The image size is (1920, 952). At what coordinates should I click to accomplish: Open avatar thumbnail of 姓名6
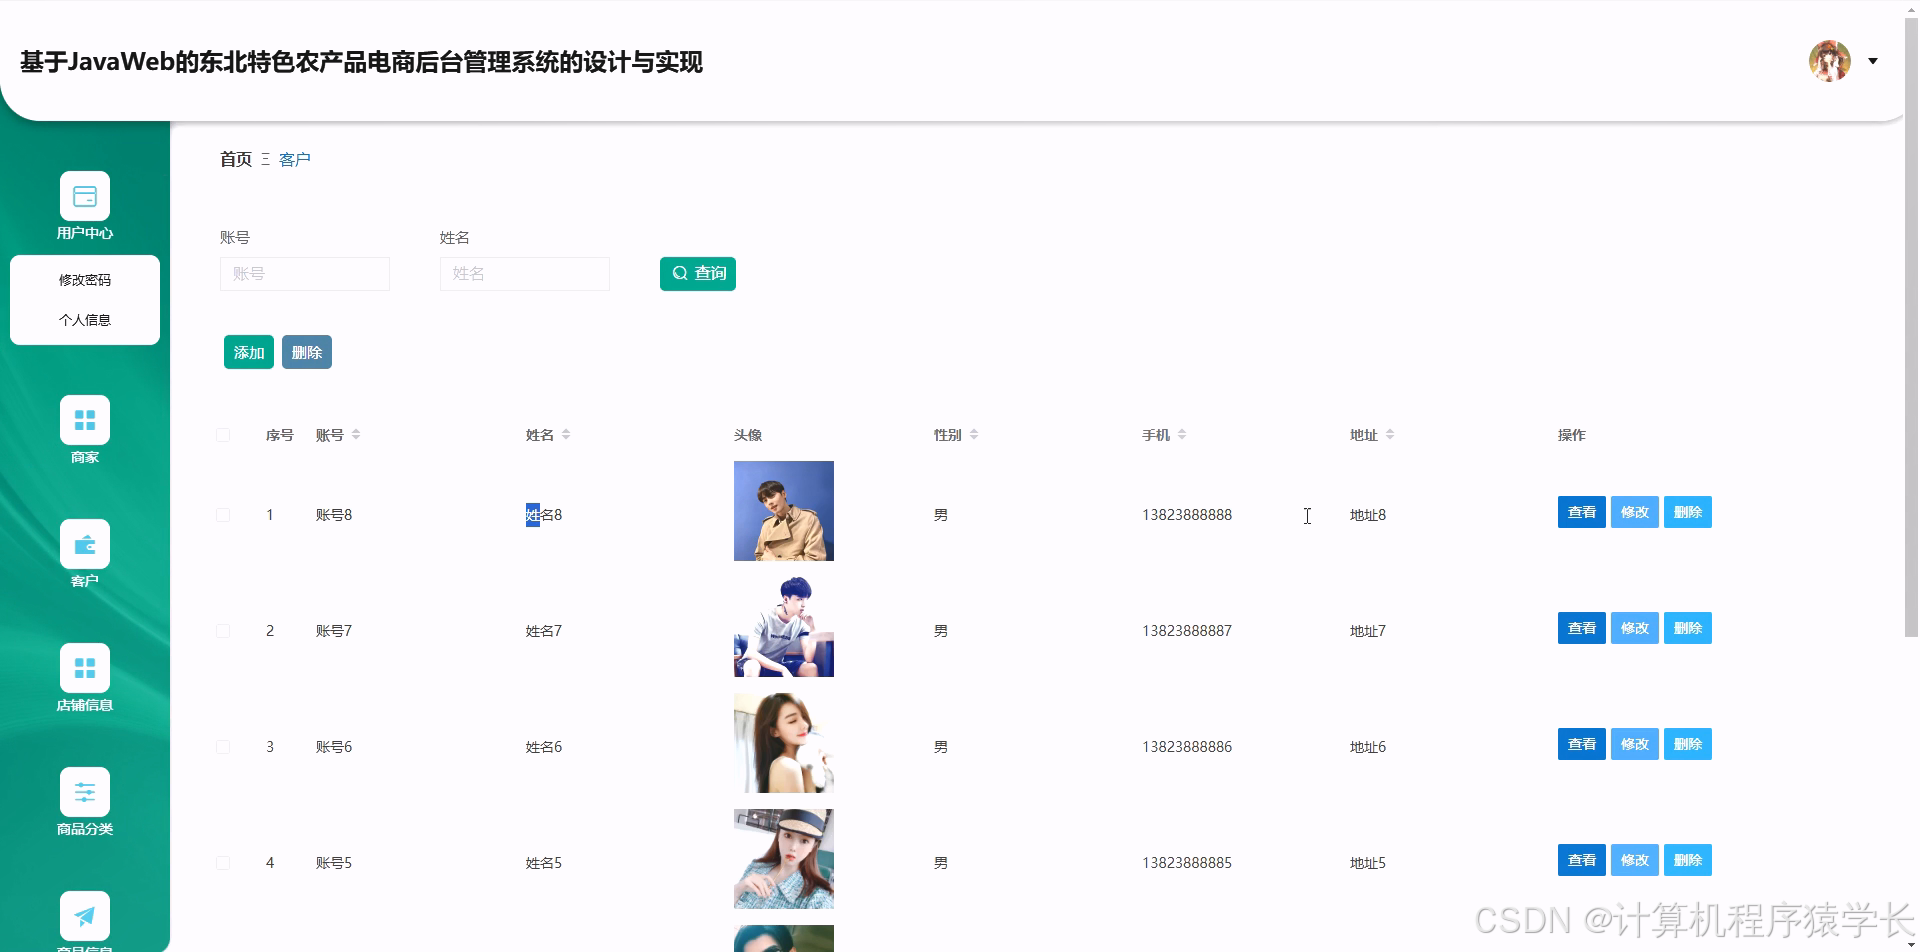[x=784, y=743]
